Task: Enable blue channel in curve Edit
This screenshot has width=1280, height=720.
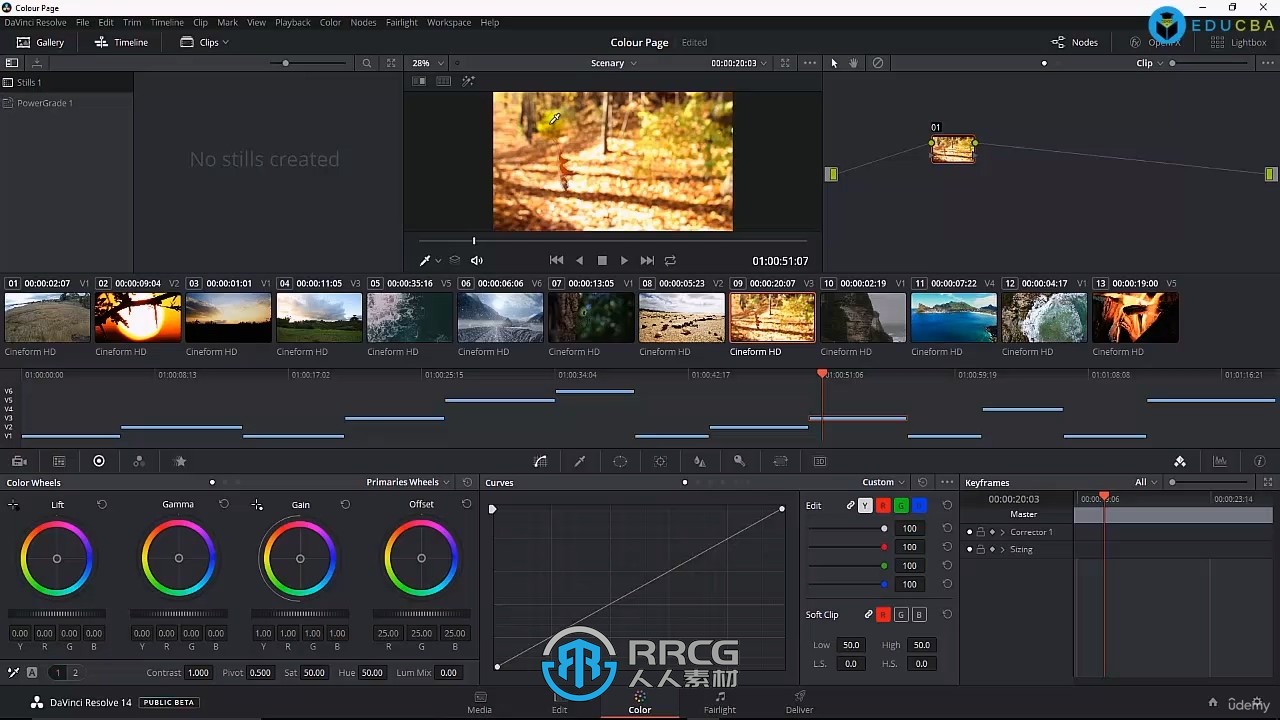Action: tap(919, 506)
